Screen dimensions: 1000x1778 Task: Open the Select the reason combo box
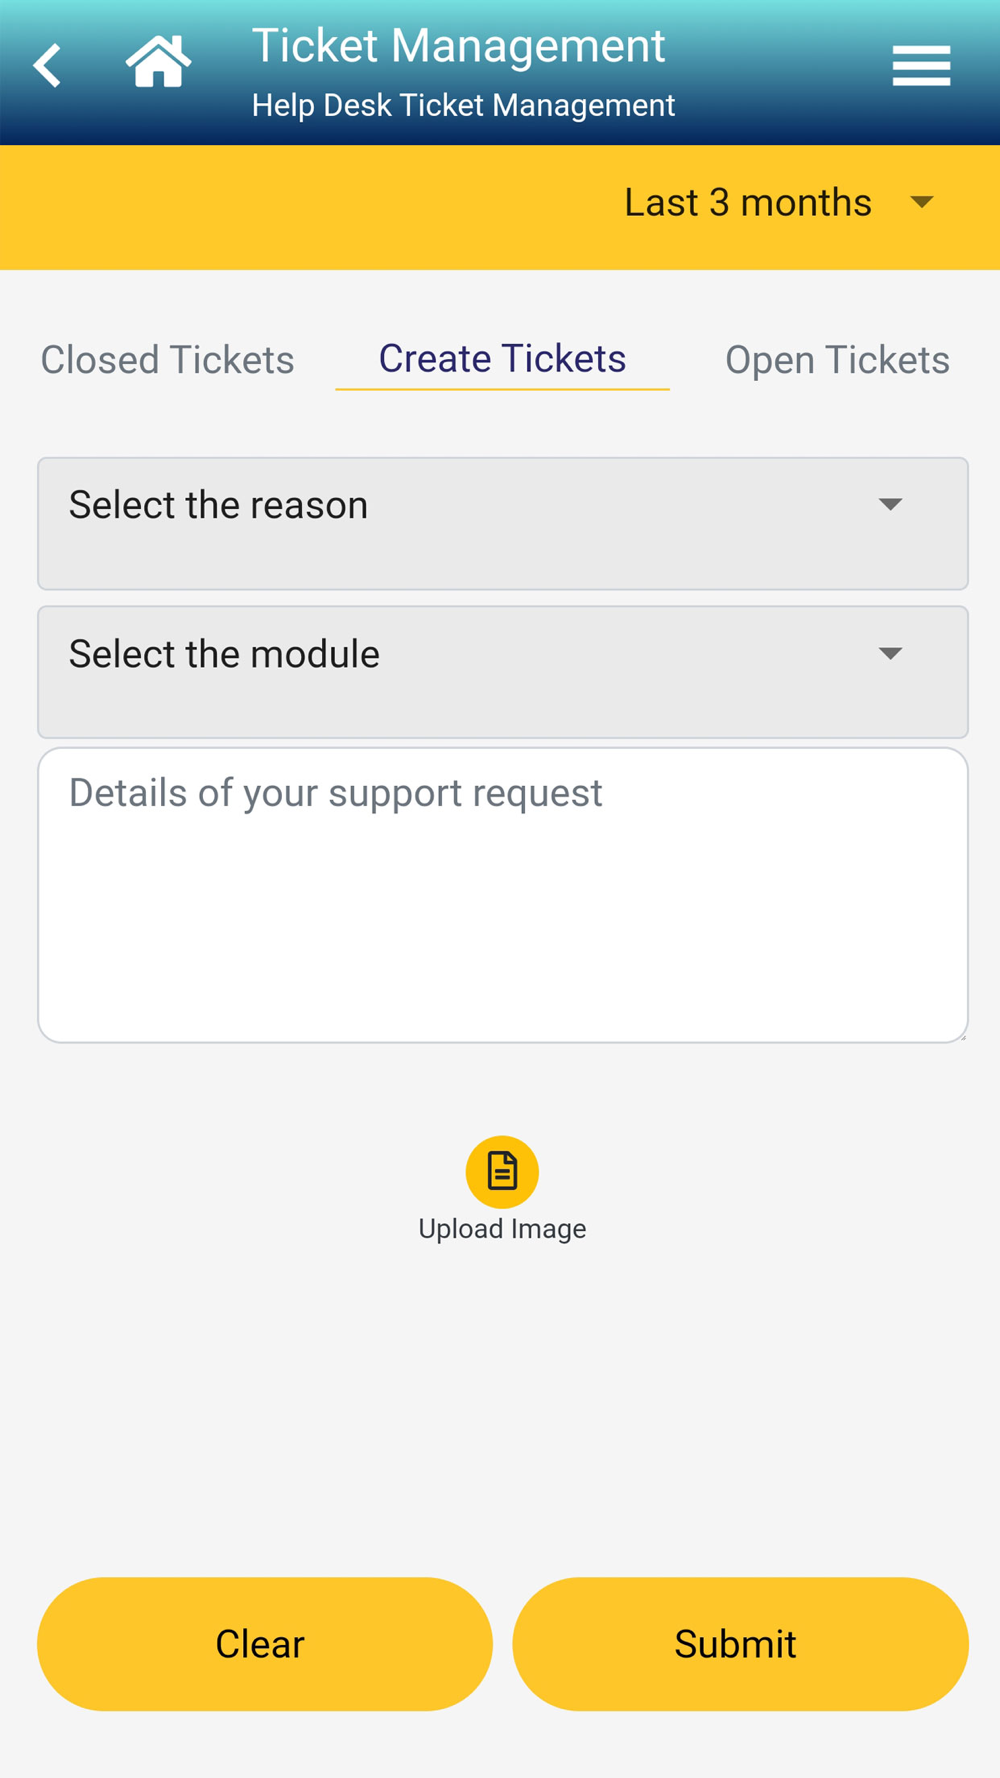pyautogui.click(x=503, y=524)
